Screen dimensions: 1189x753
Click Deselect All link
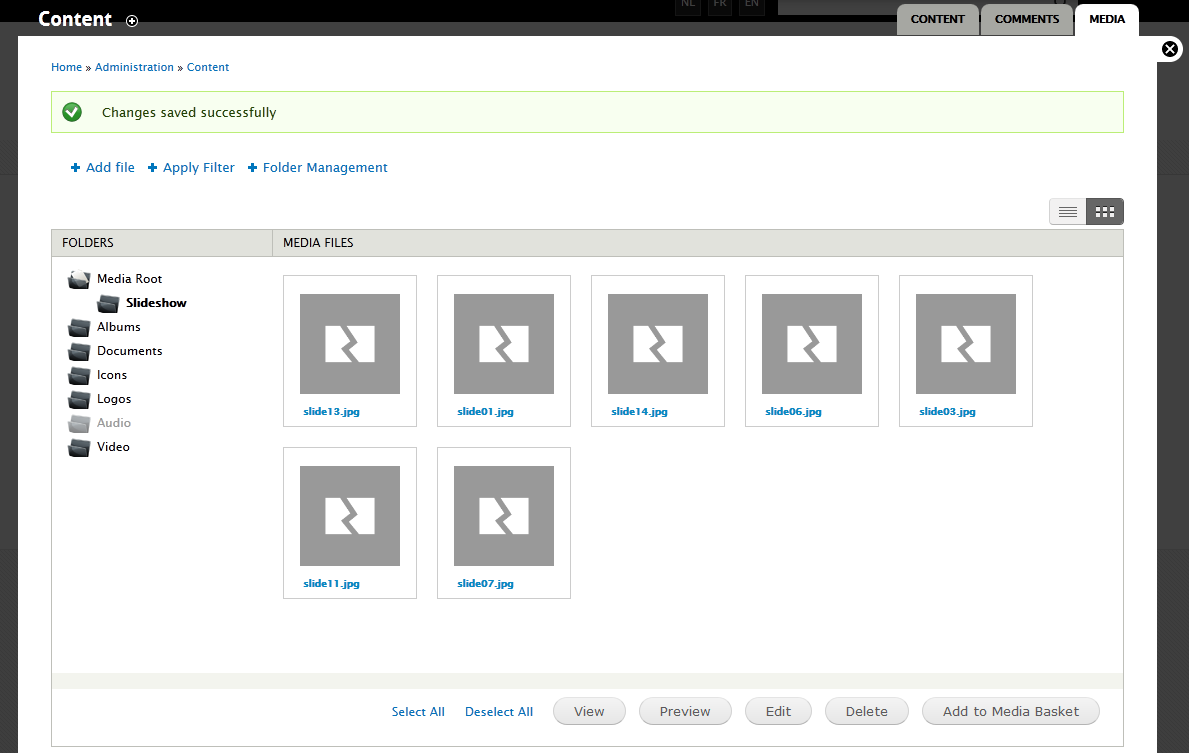(x=499, y=711)
